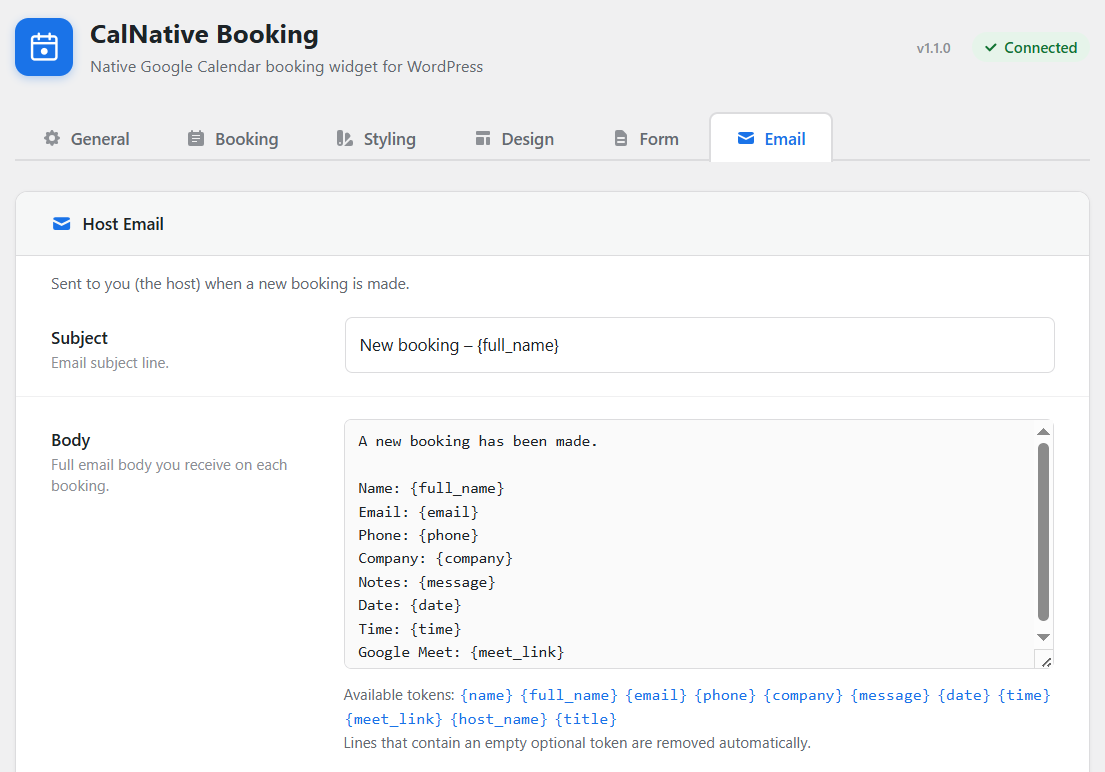
Task: Open the General tab
Action: tap(87, 139)
